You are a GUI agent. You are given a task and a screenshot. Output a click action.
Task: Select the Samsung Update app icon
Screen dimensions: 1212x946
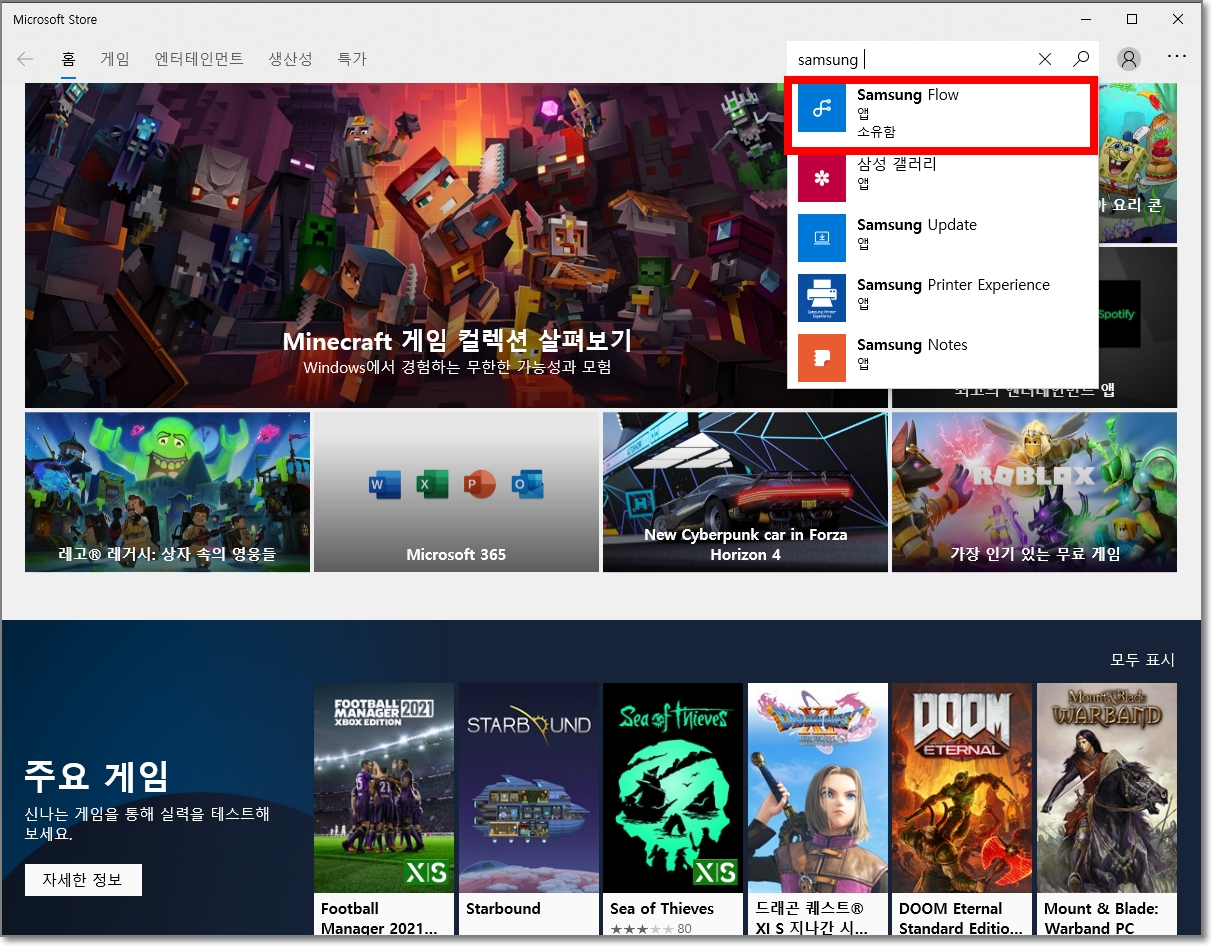click(822, 238)
